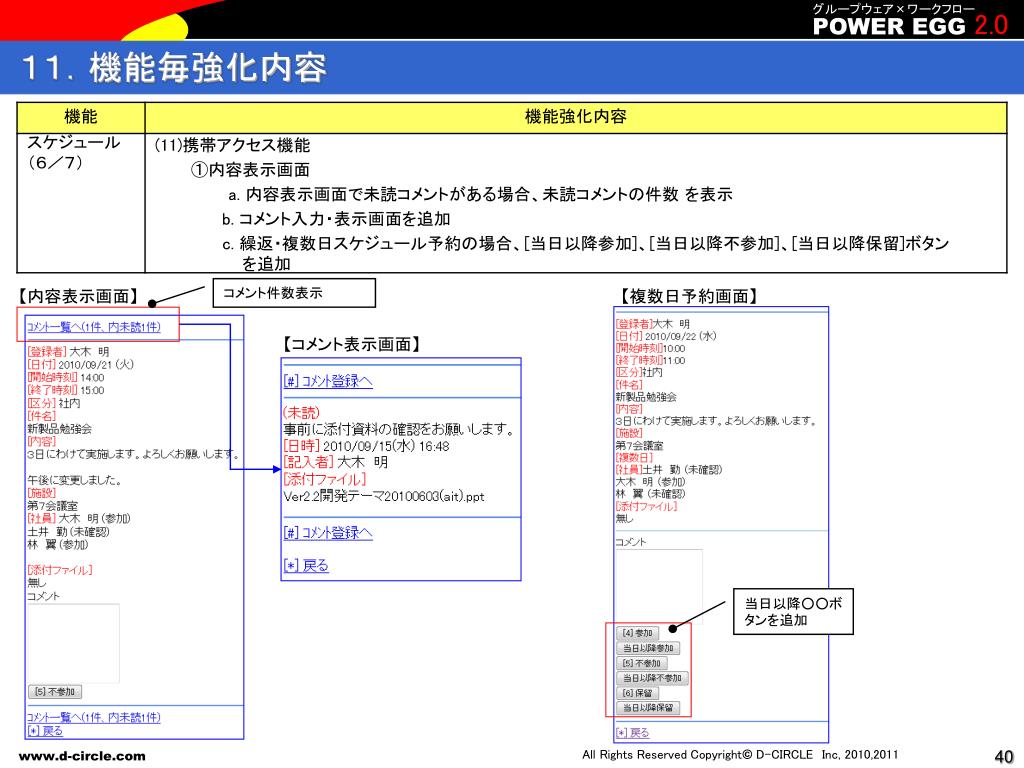Click the 林 翼 (未確認) entry

coord(650,494)
